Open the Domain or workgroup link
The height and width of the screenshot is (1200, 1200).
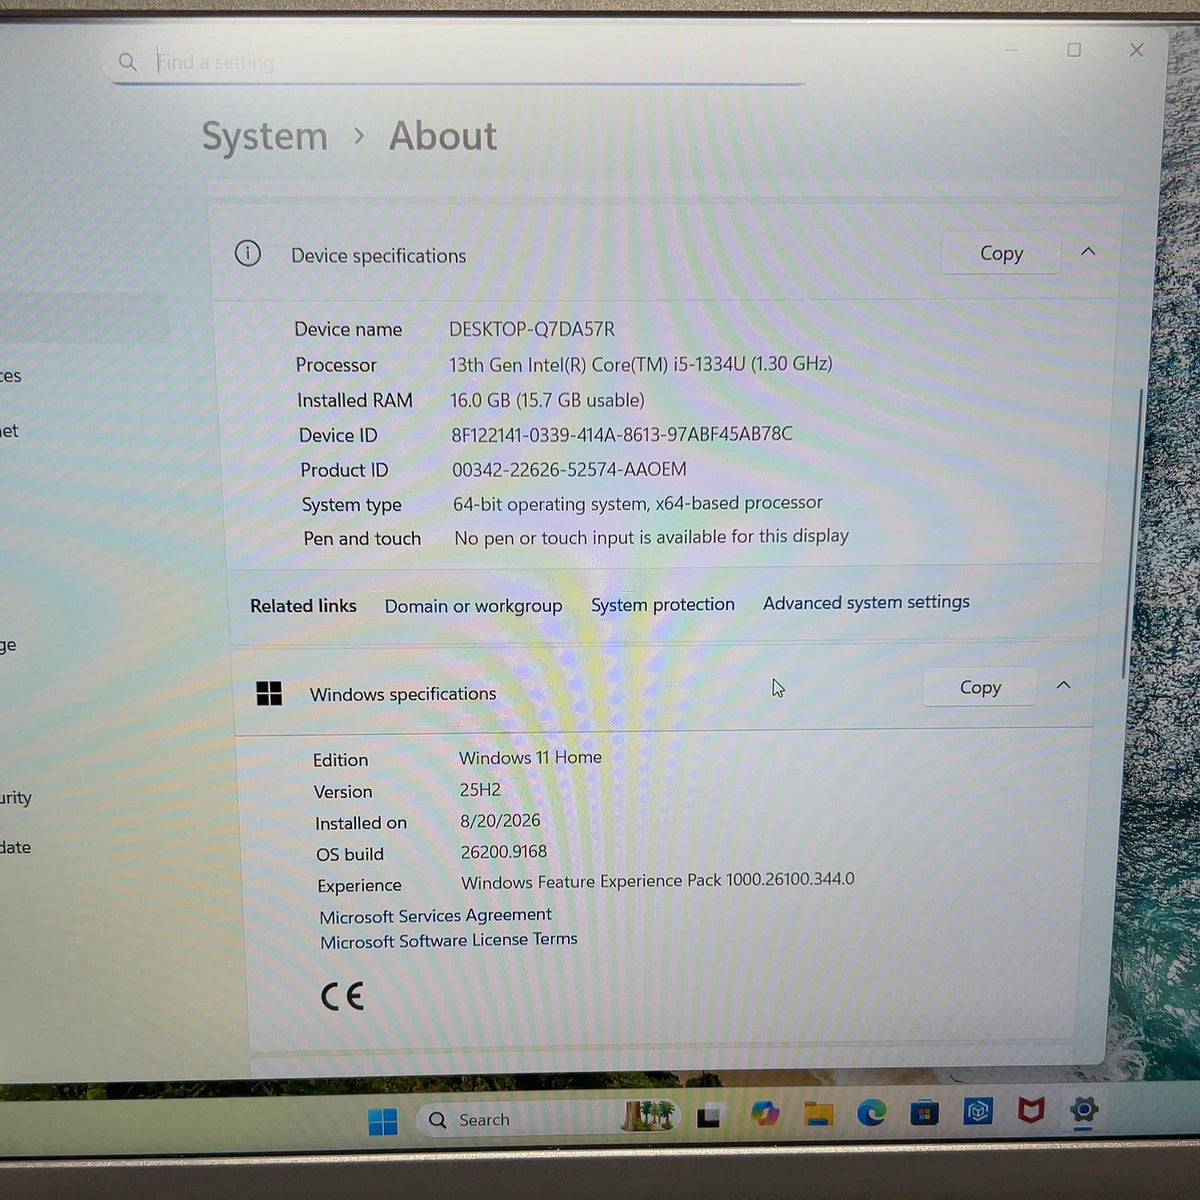[474, 606]
